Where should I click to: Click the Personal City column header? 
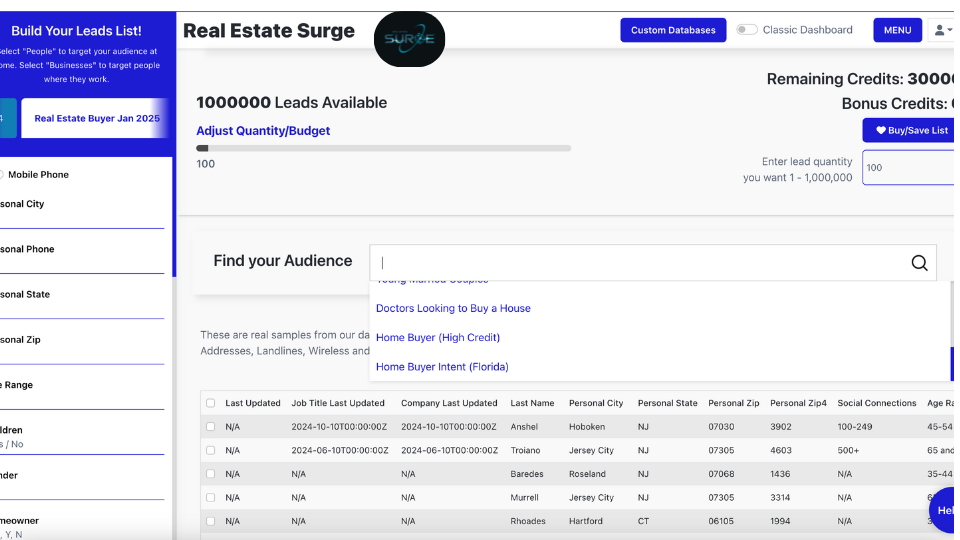pyautogui.click(x=596, y=403)
